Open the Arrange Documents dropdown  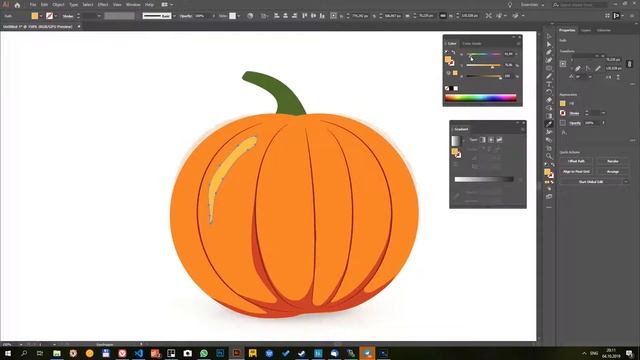pyautogui.click(x=167, y=5)
